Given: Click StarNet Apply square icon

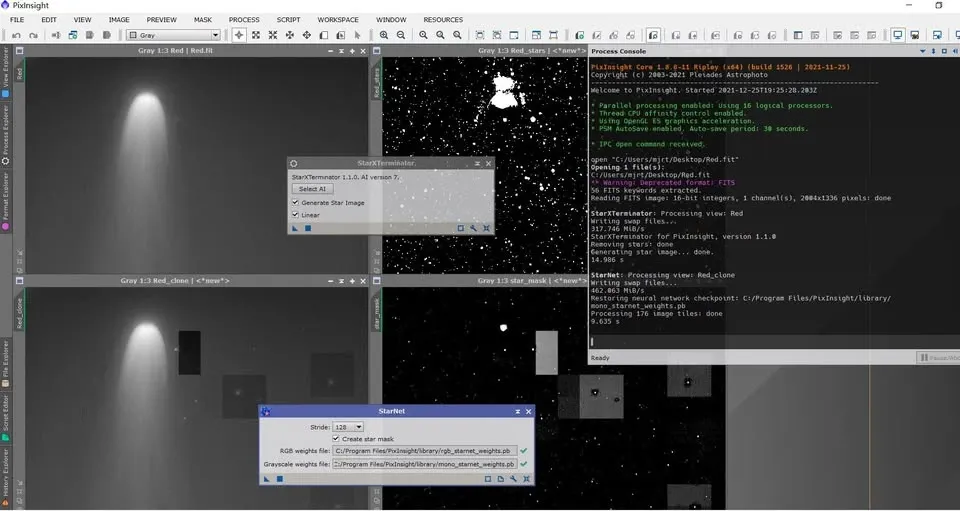Looking at the screenshot, I should coord(280,479).
